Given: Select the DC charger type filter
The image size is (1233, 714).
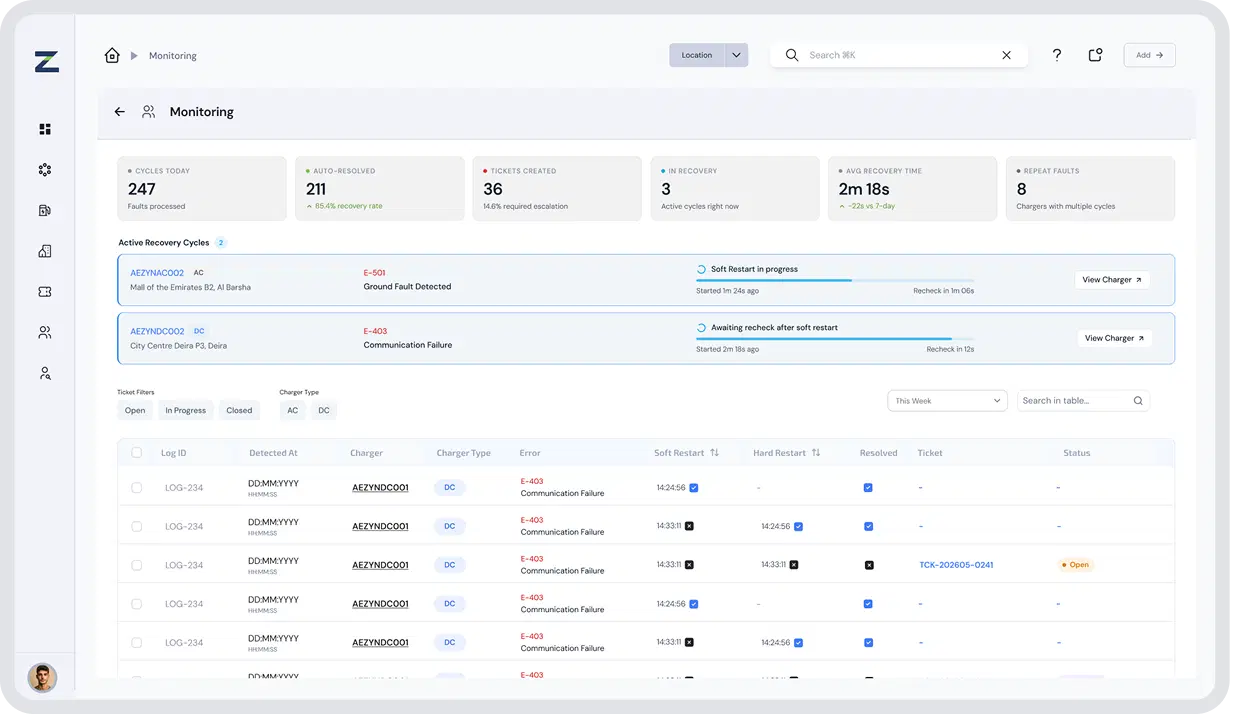Looking at the screenshot, I should tap(324, 410).
